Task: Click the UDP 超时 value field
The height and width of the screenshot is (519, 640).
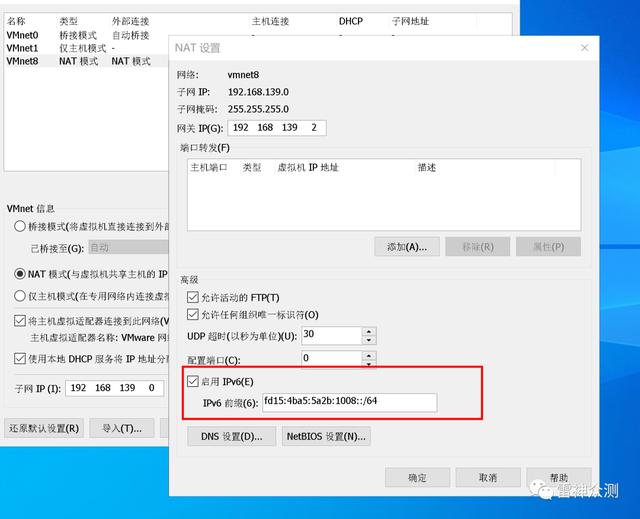Action: (332, 336)
